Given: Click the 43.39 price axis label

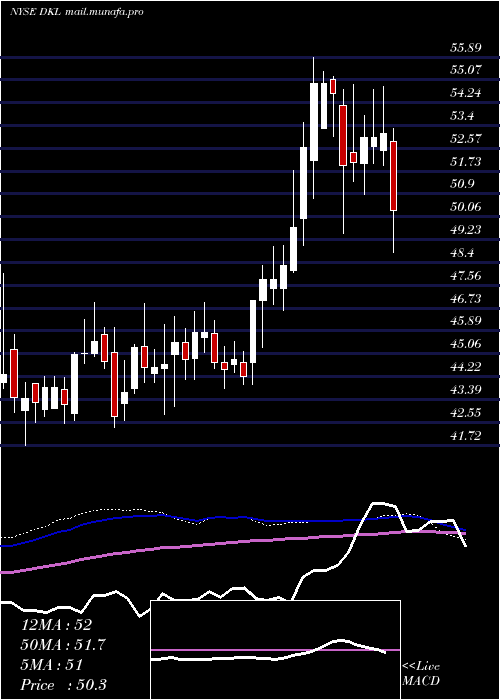Looking at the screenshot, I should (x=466, y=390).
